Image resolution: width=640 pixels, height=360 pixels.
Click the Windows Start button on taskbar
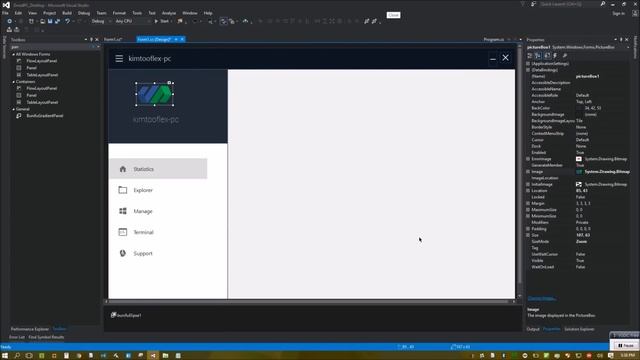coord(5,356)
